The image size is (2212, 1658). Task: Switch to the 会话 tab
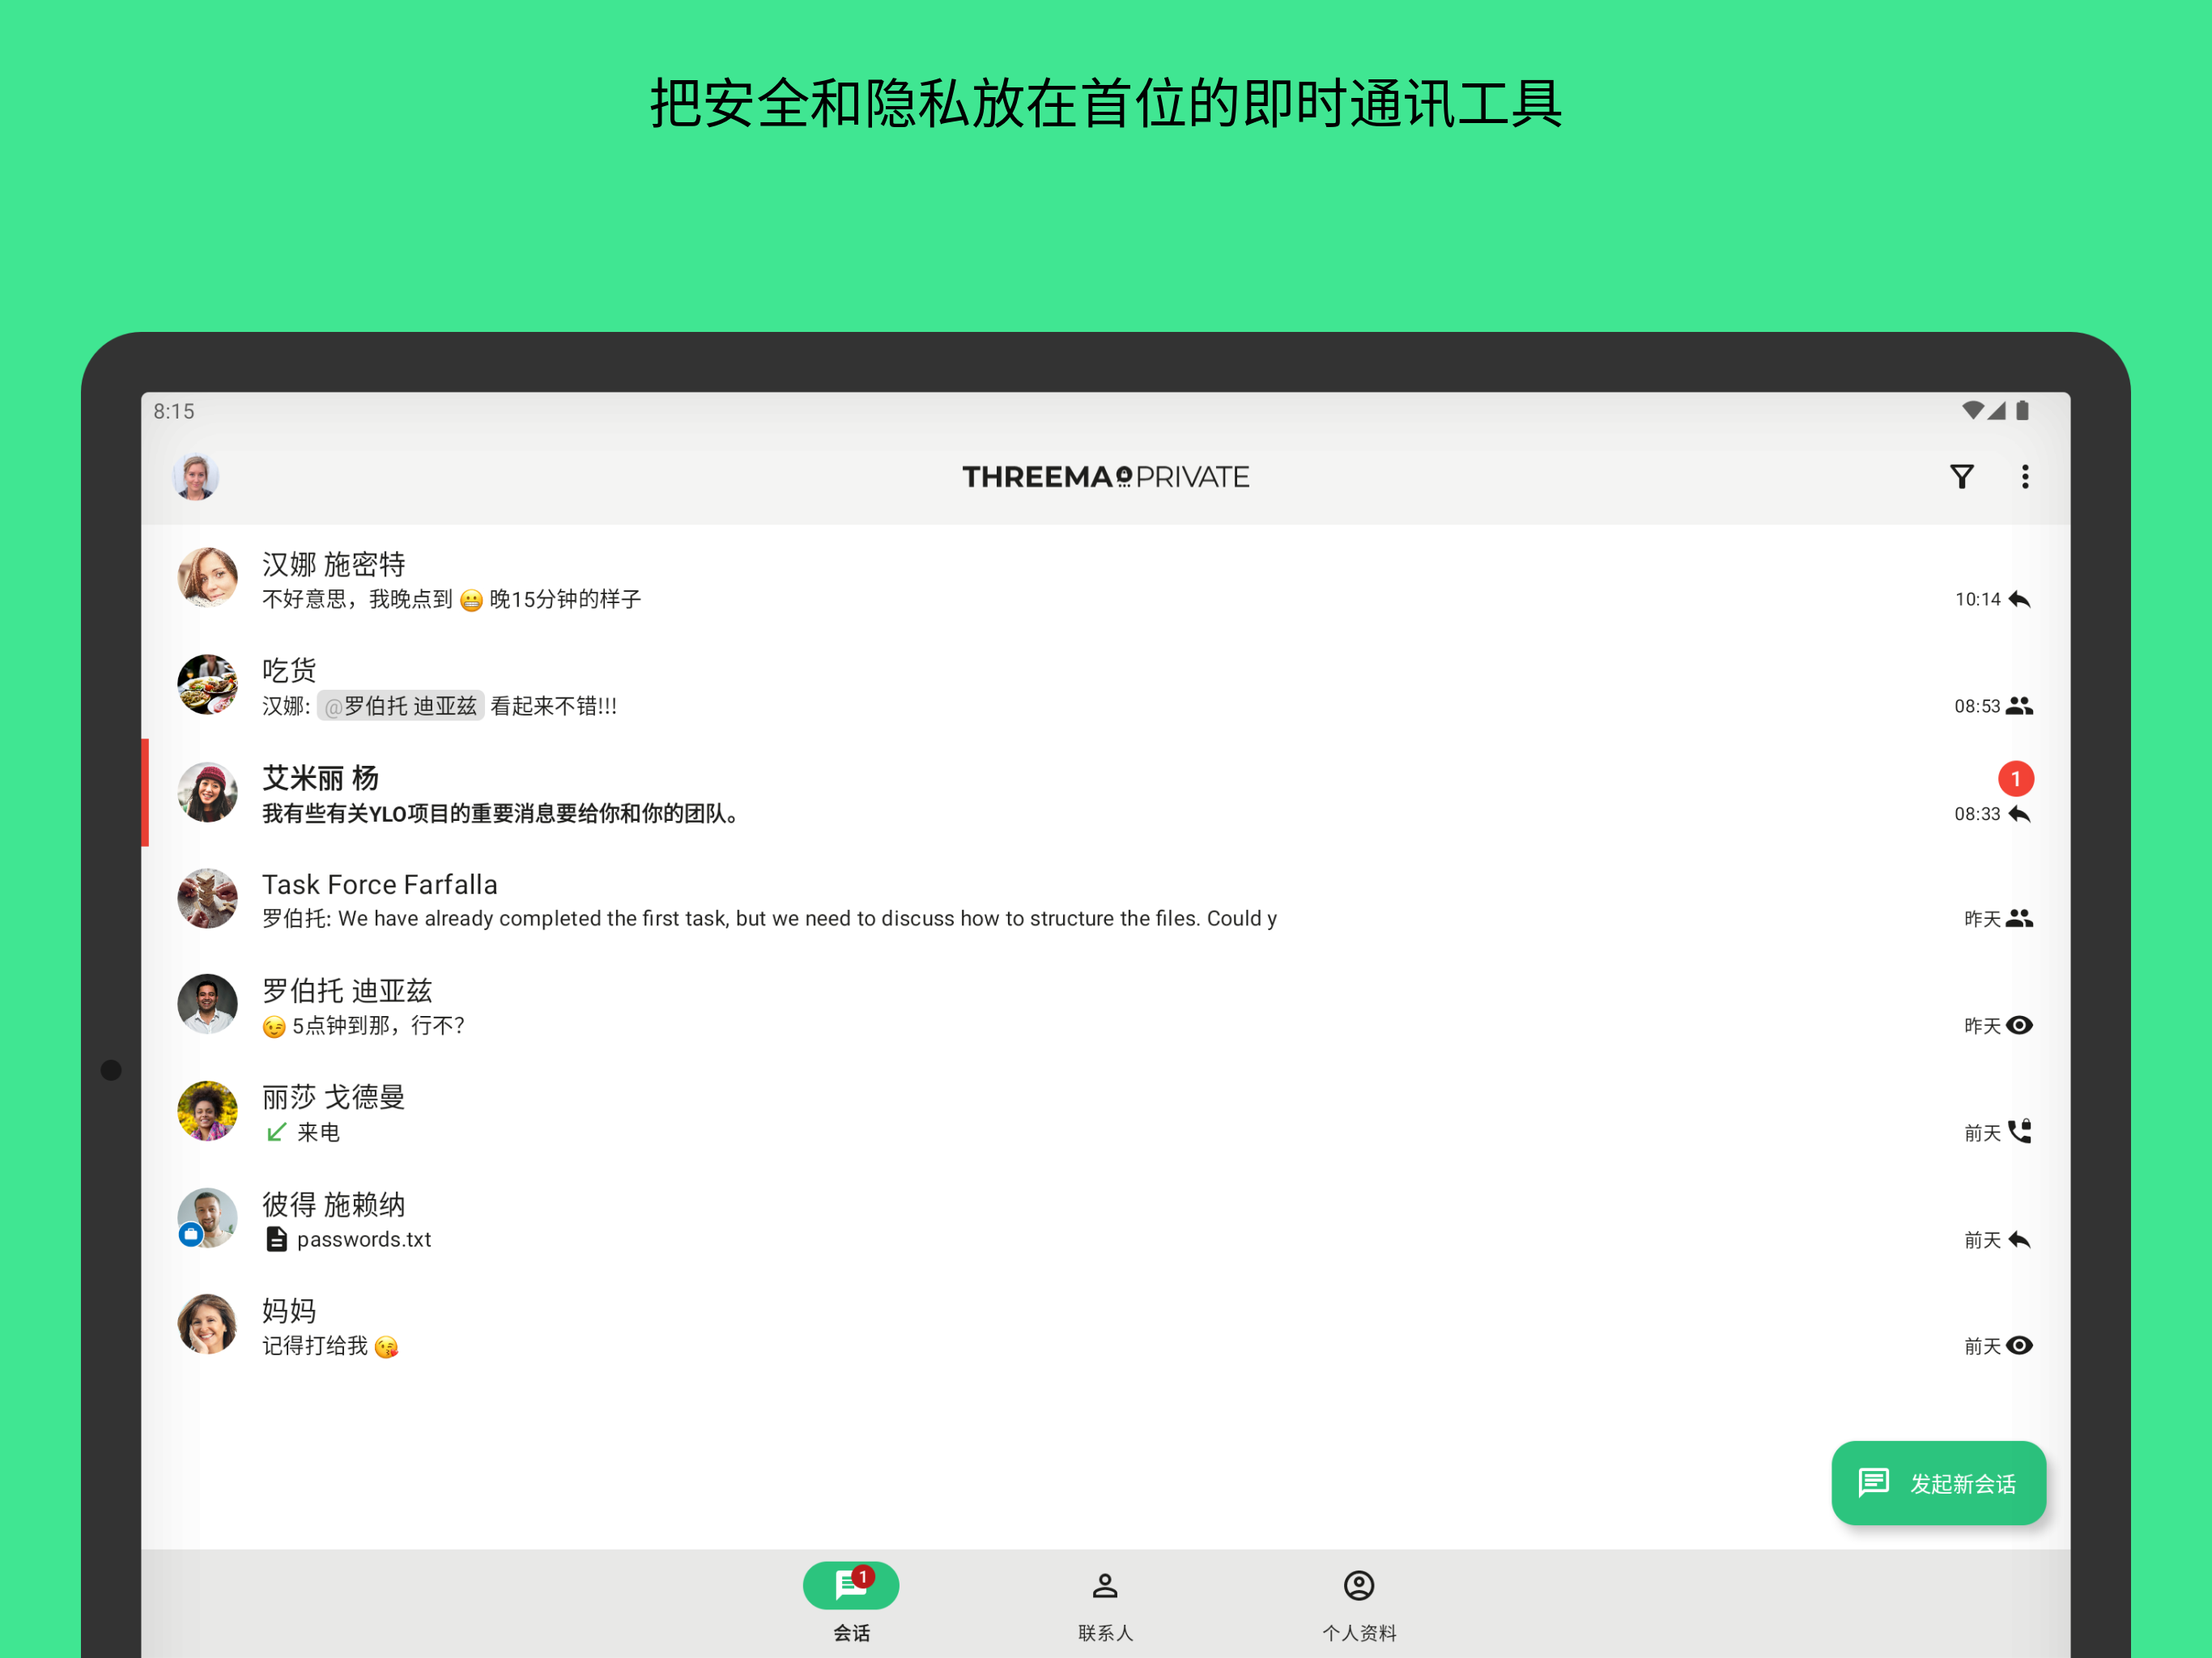851,1602
